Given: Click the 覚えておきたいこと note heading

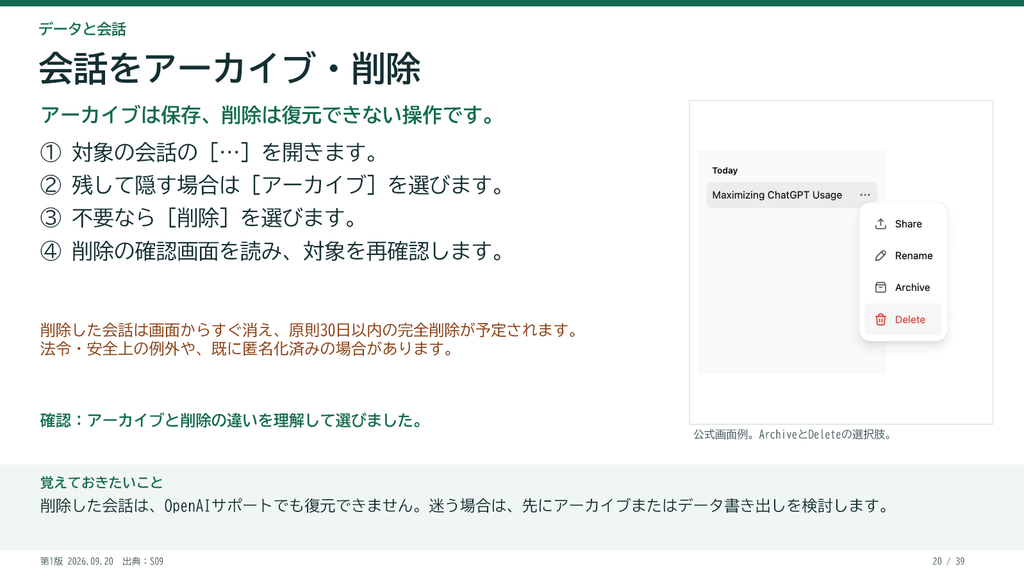Looking at the screenshot, I should [x=101, y=483].
